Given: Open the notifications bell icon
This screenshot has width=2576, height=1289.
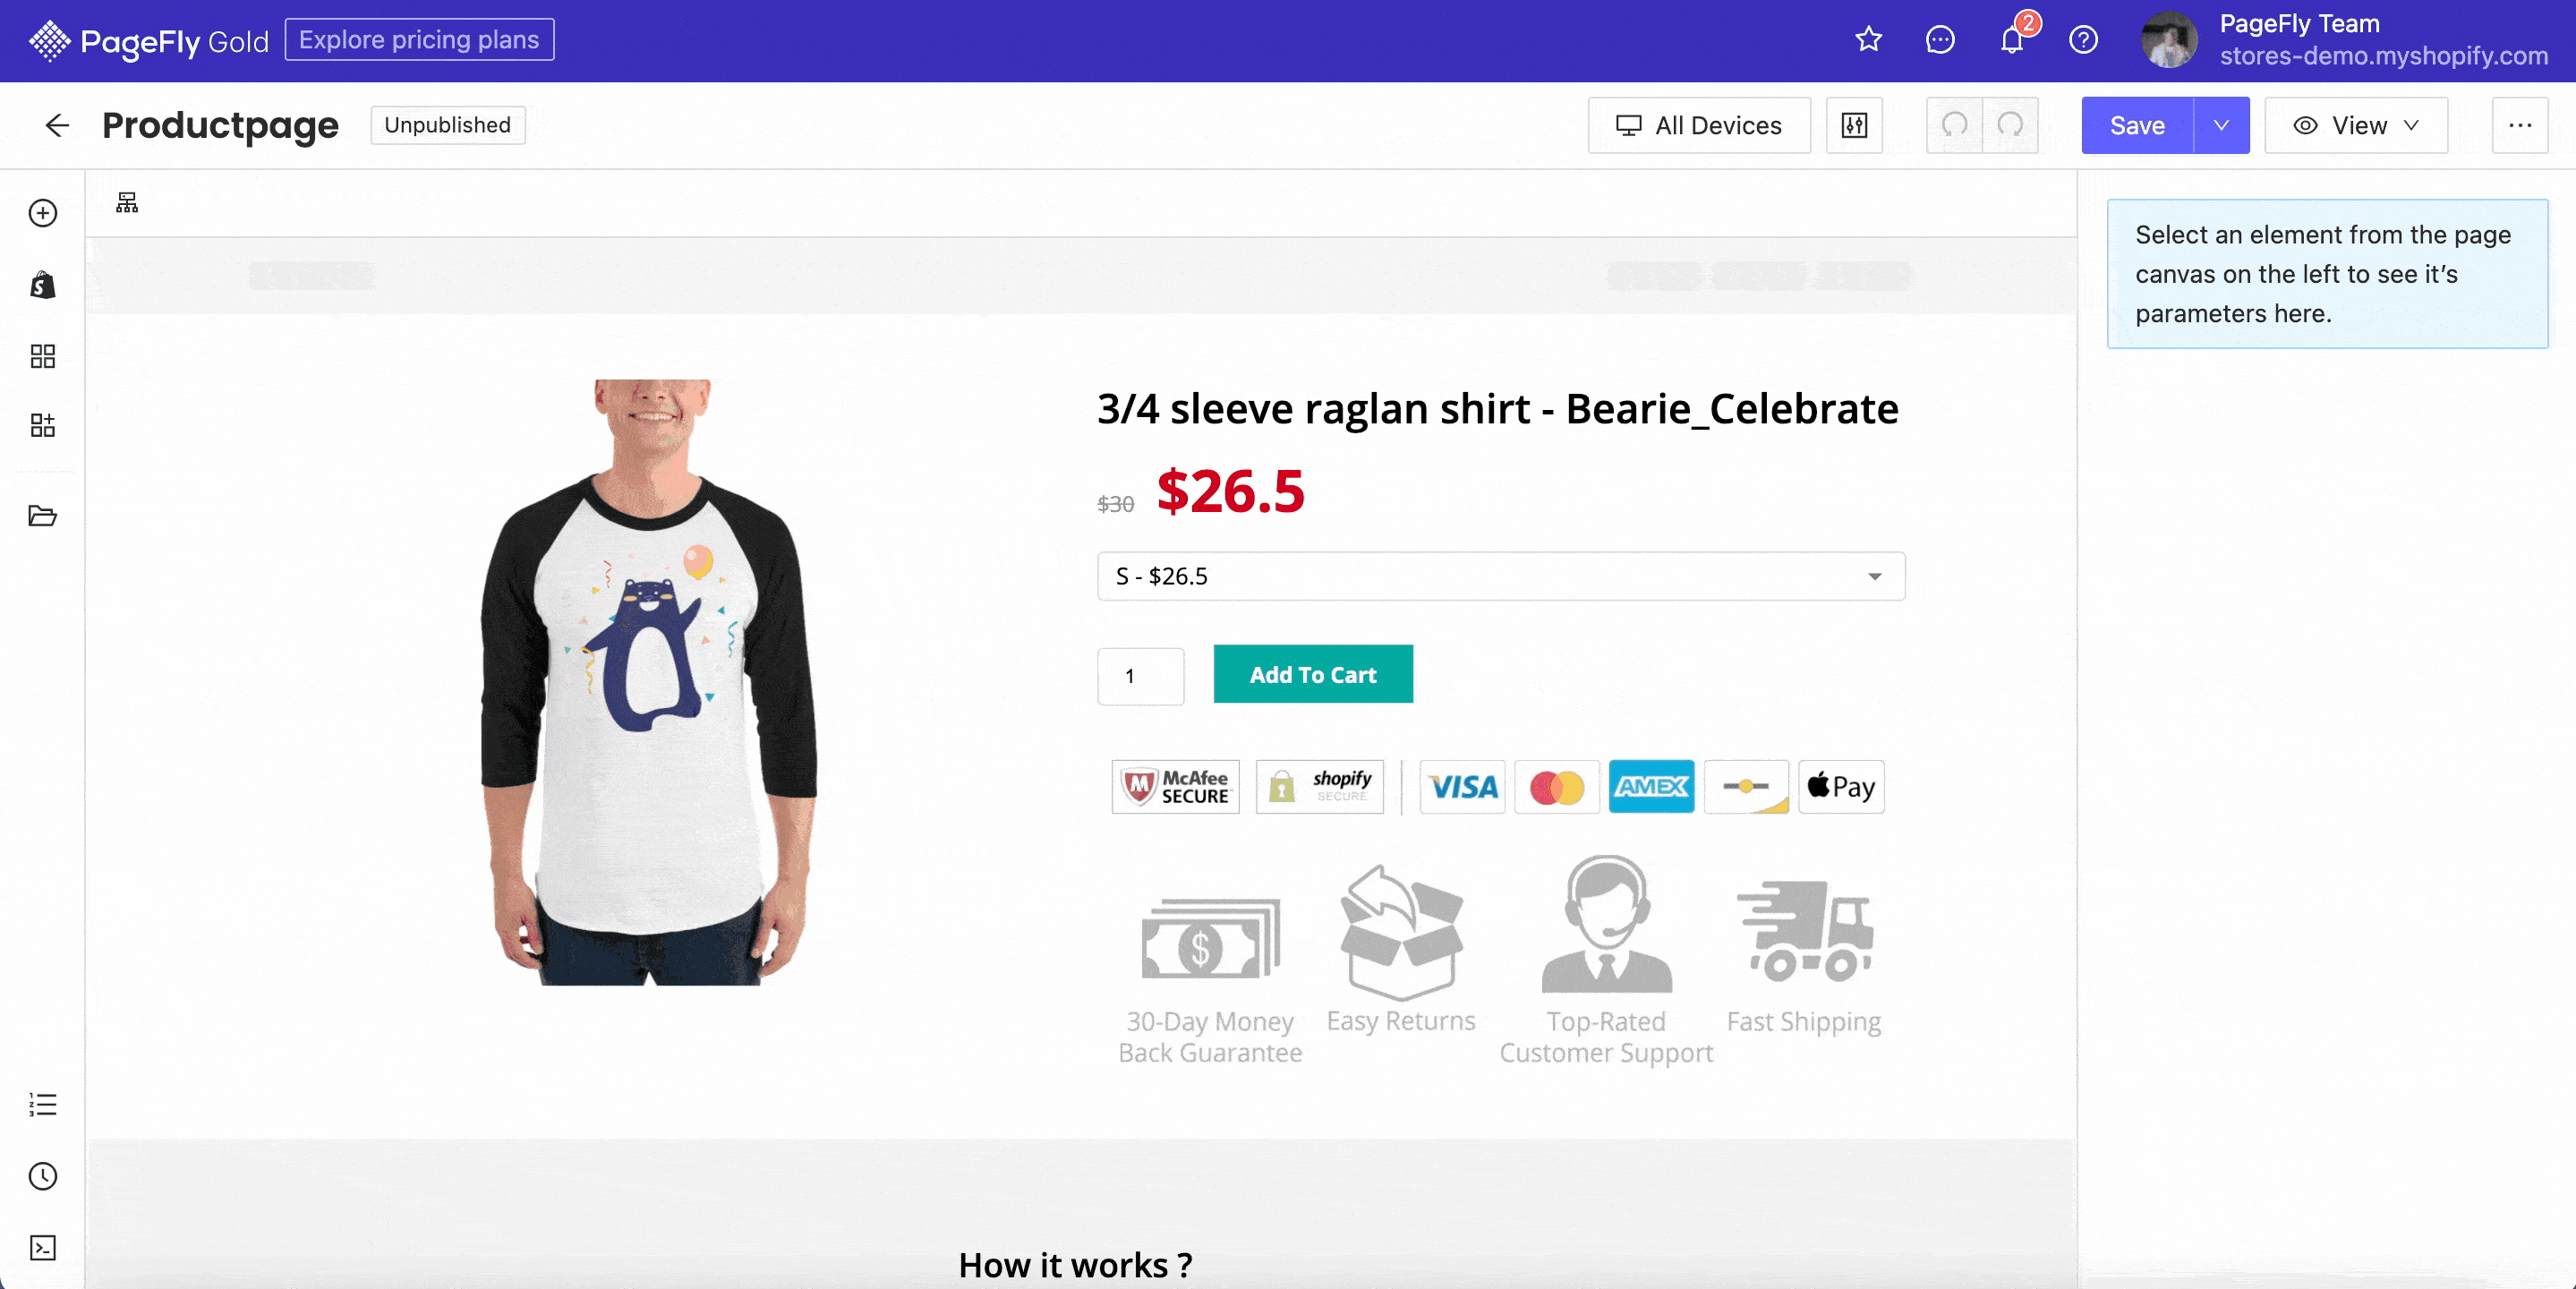Looking at the screenshot, I should click(x=2012, y=40).
